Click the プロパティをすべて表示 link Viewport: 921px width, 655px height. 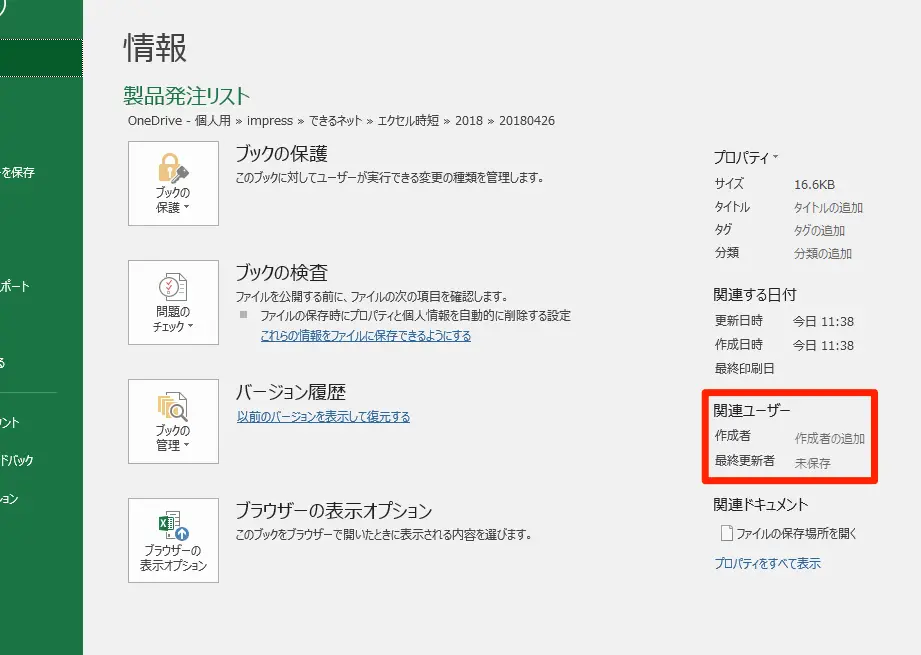pos(767,564)
